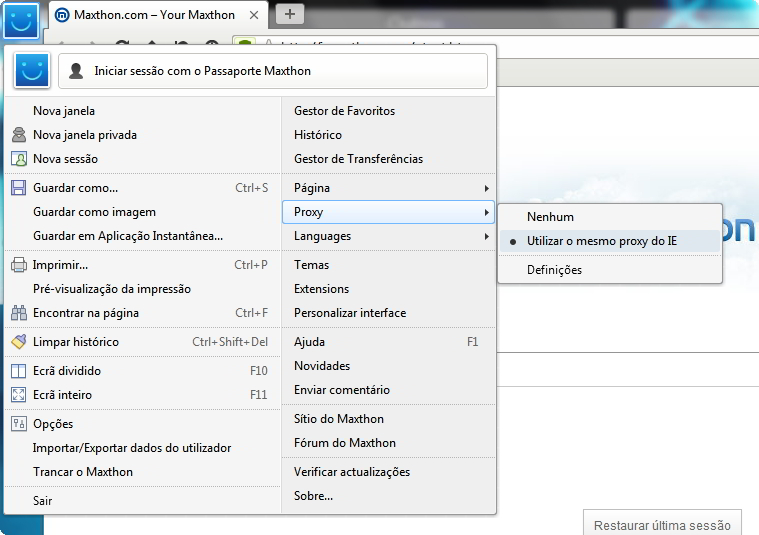Image resolution: width=759 pixels, height=535 pixels.
Task: Click Sair to exit
Action: [143, 501]
